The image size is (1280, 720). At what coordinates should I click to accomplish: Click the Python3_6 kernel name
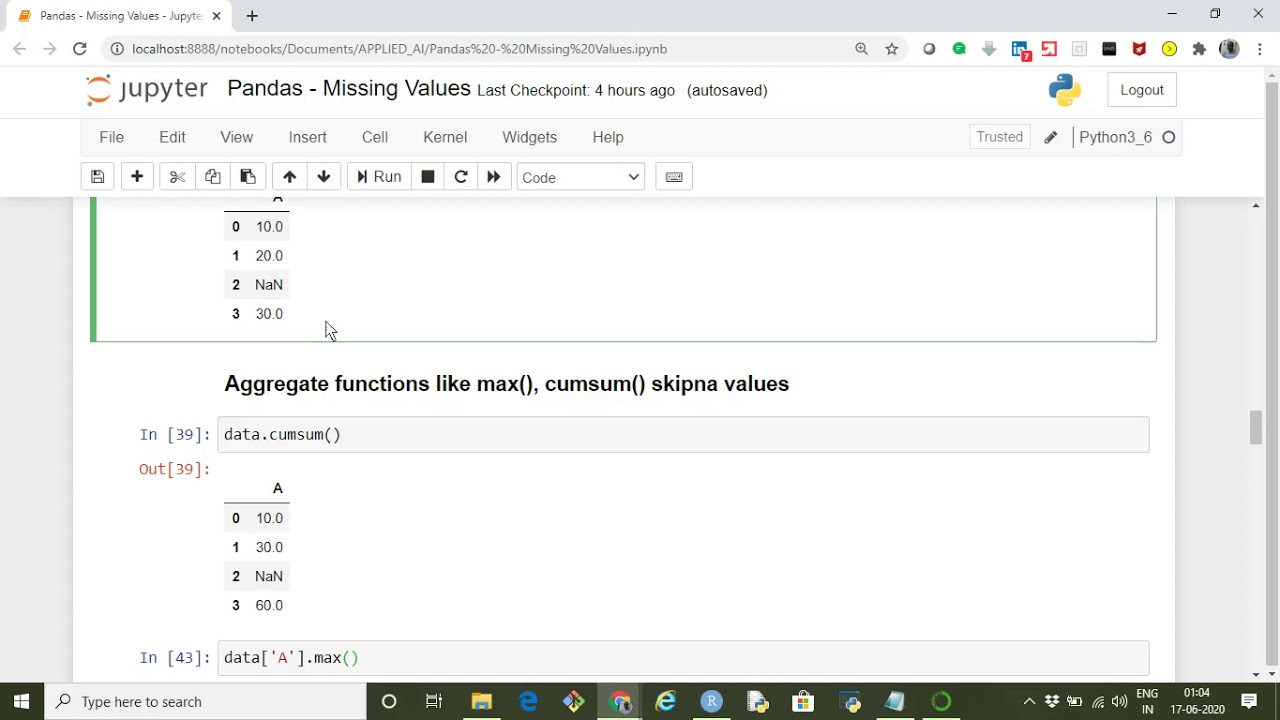pyautogui.click(x=1115, y=137)
